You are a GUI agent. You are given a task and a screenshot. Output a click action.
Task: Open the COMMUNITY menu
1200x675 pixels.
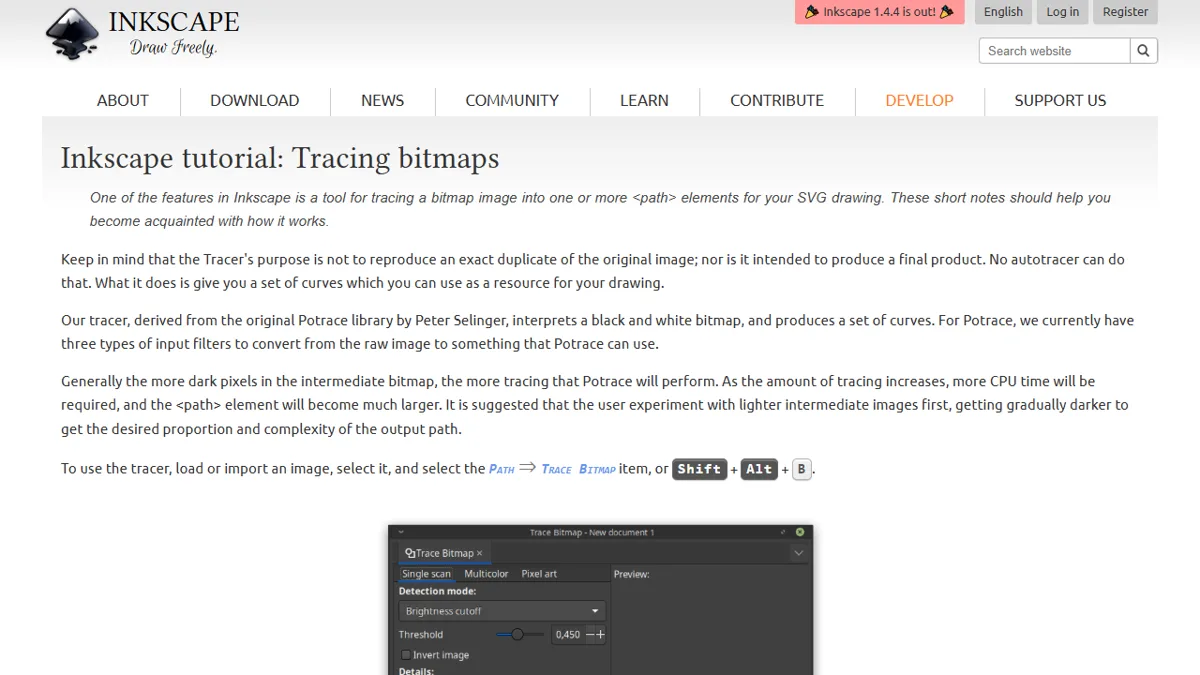pos(512,100)
